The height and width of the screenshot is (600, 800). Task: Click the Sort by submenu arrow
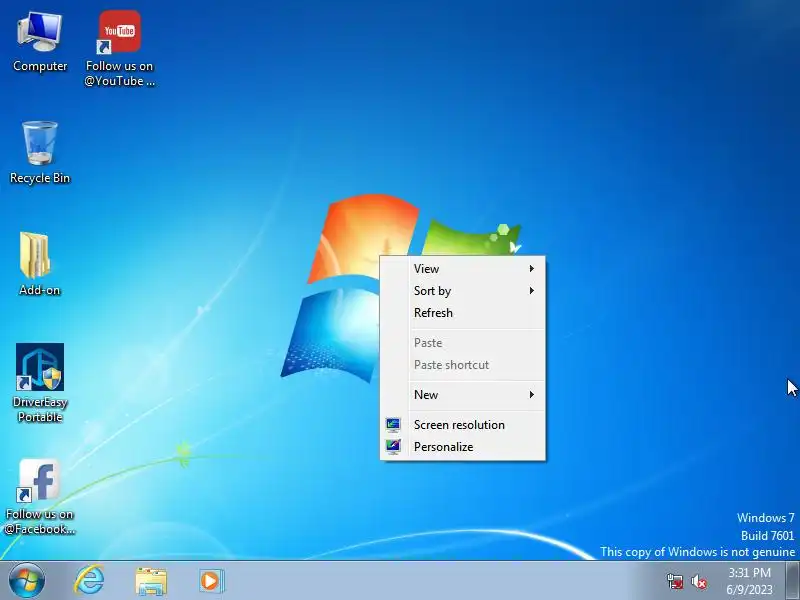coord(532,291)
